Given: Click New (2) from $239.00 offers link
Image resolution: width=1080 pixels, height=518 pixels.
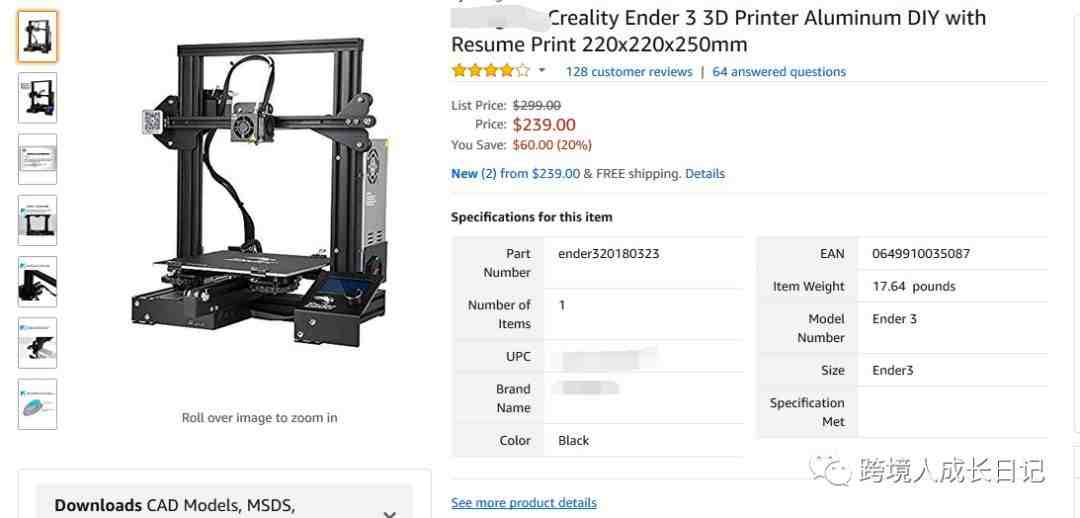Looking at the screenshot, I should (x=516, y=174).
